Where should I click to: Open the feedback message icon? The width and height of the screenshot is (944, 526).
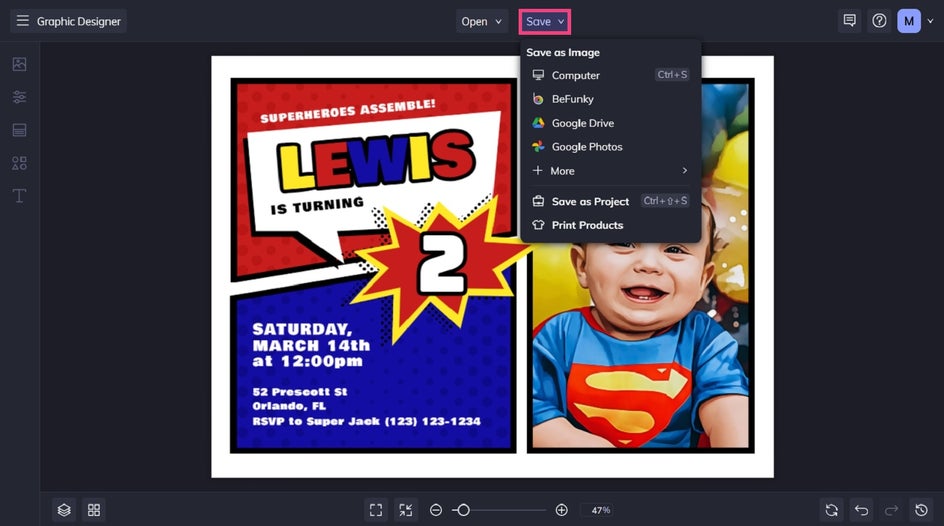tap(849, 21)
